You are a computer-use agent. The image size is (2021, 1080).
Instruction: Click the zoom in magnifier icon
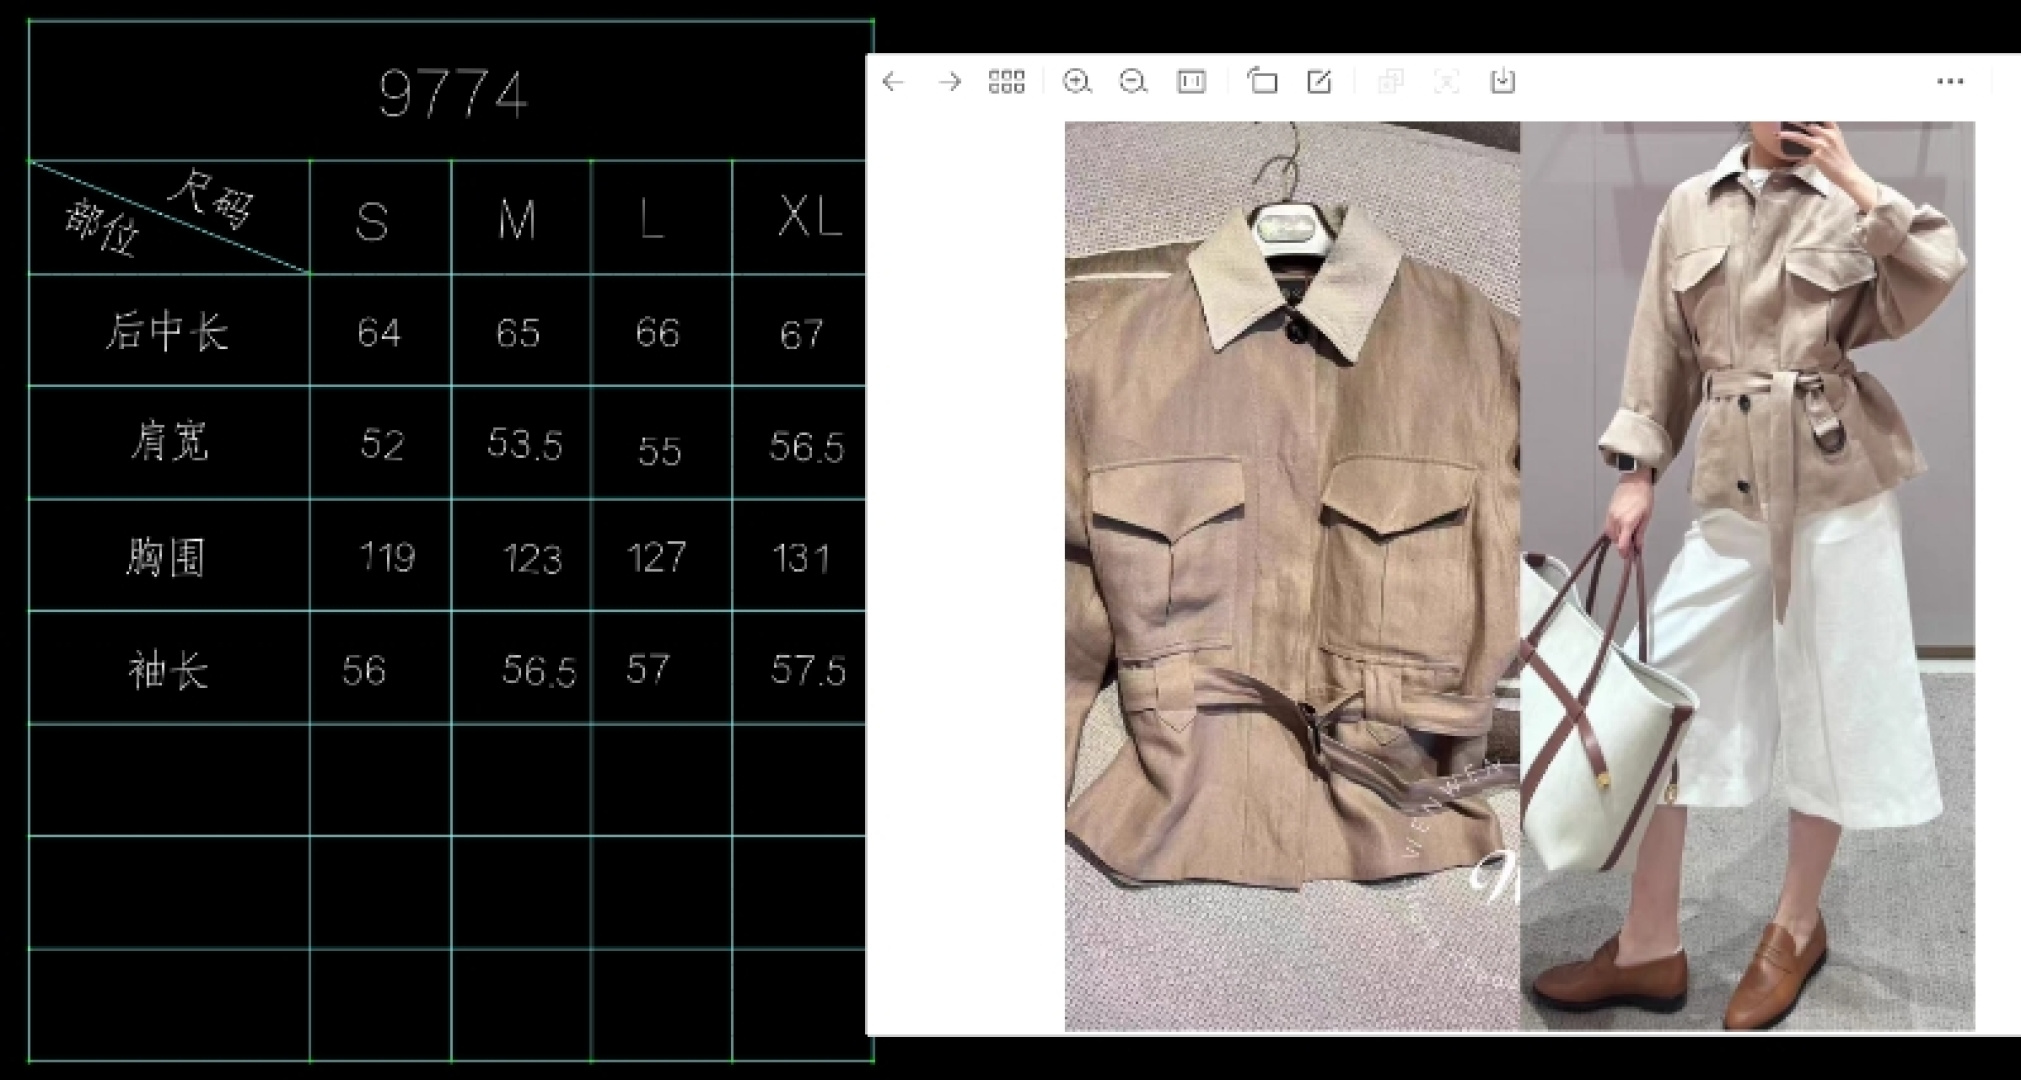coord(1076,82)
